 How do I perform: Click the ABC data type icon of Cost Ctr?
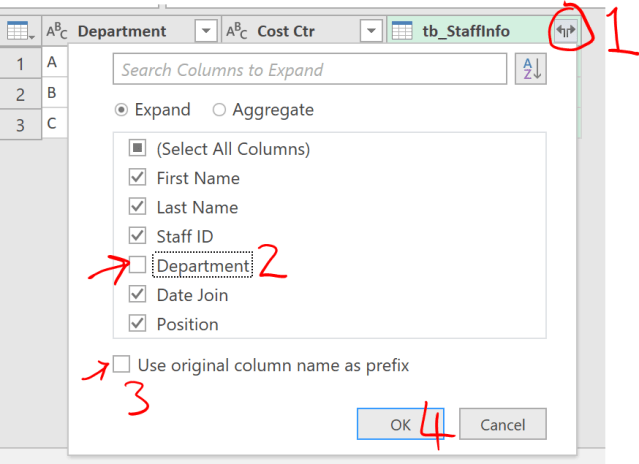[236, 31]
